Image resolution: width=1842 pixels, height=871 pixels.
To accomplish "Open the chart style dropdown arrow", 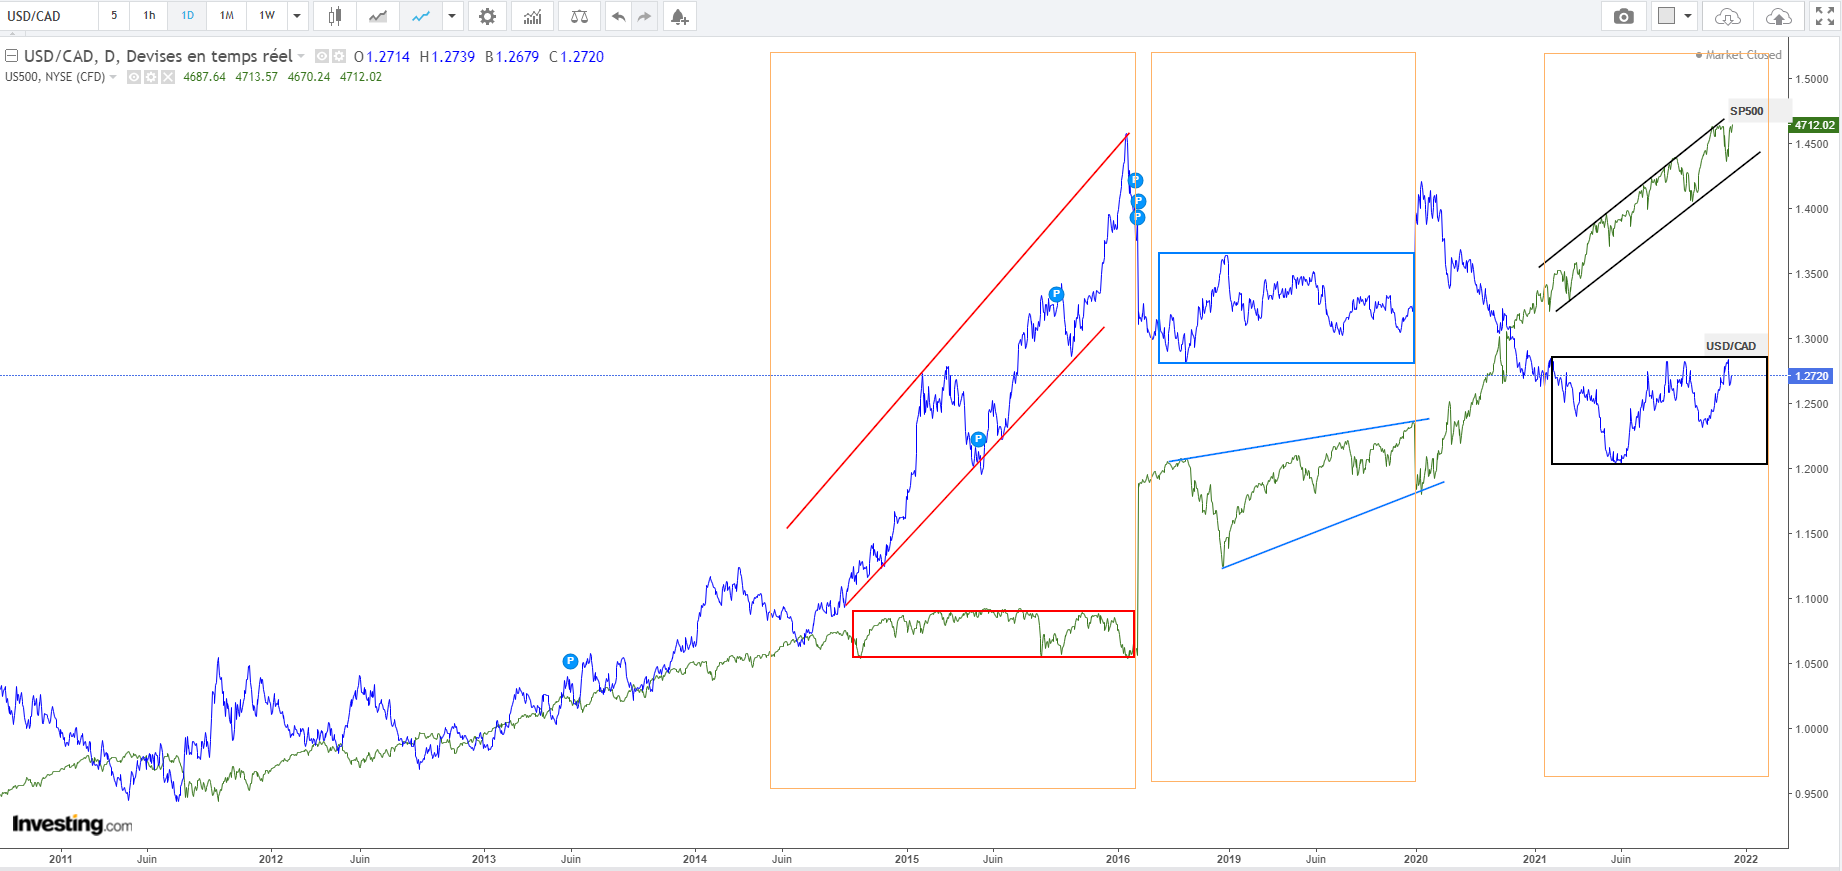I will (x=452, y=16).
